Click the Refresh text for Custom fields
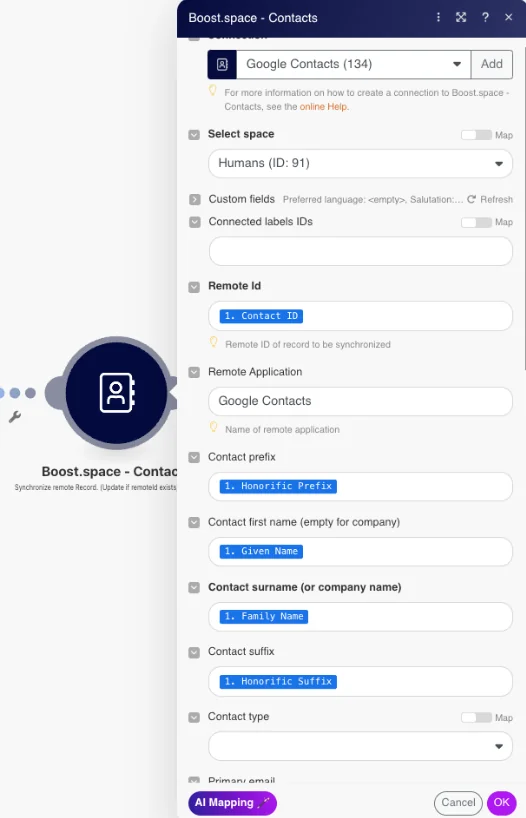This screenshot has height=818, width=526. 496,199
